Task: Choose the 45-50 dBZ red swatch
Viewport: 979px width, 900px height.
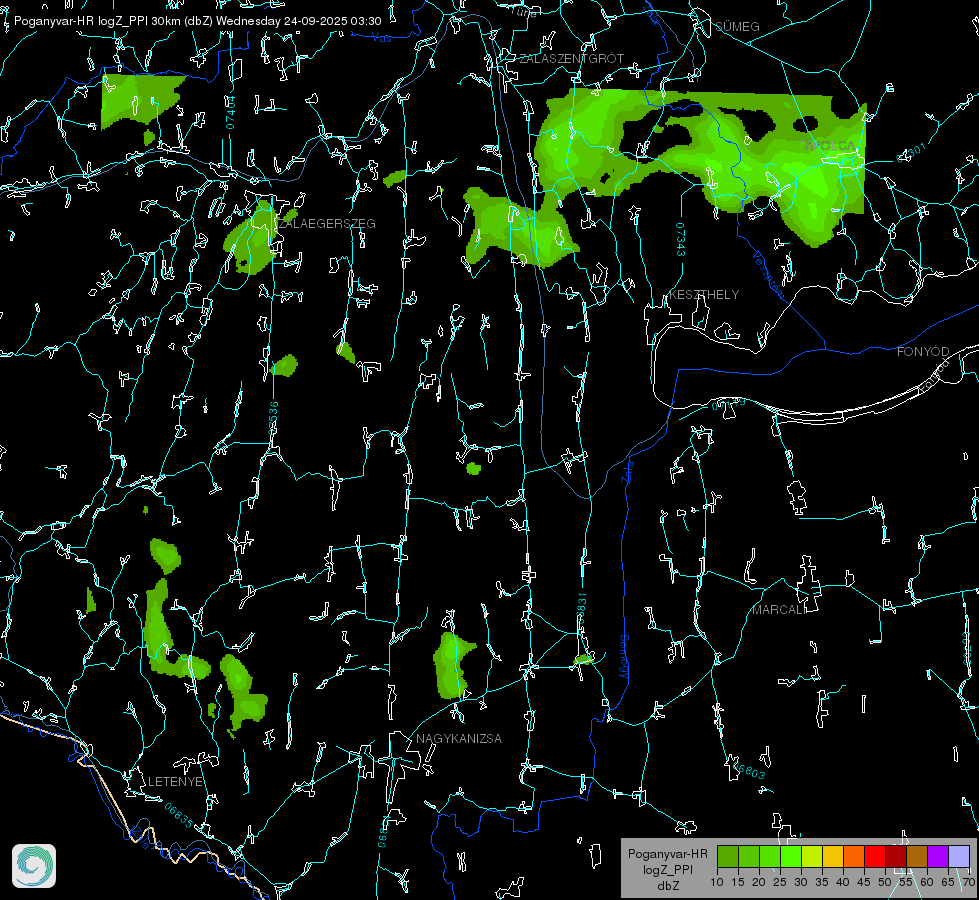Action: coord(875,856)
